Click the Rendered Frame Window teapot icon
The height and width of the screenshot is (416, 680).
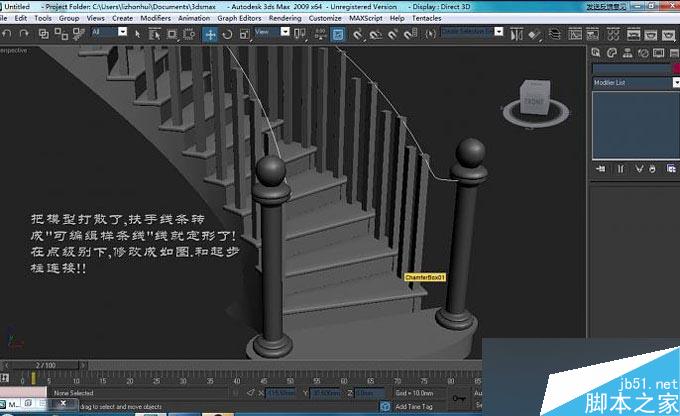click(x=651, y=34)
